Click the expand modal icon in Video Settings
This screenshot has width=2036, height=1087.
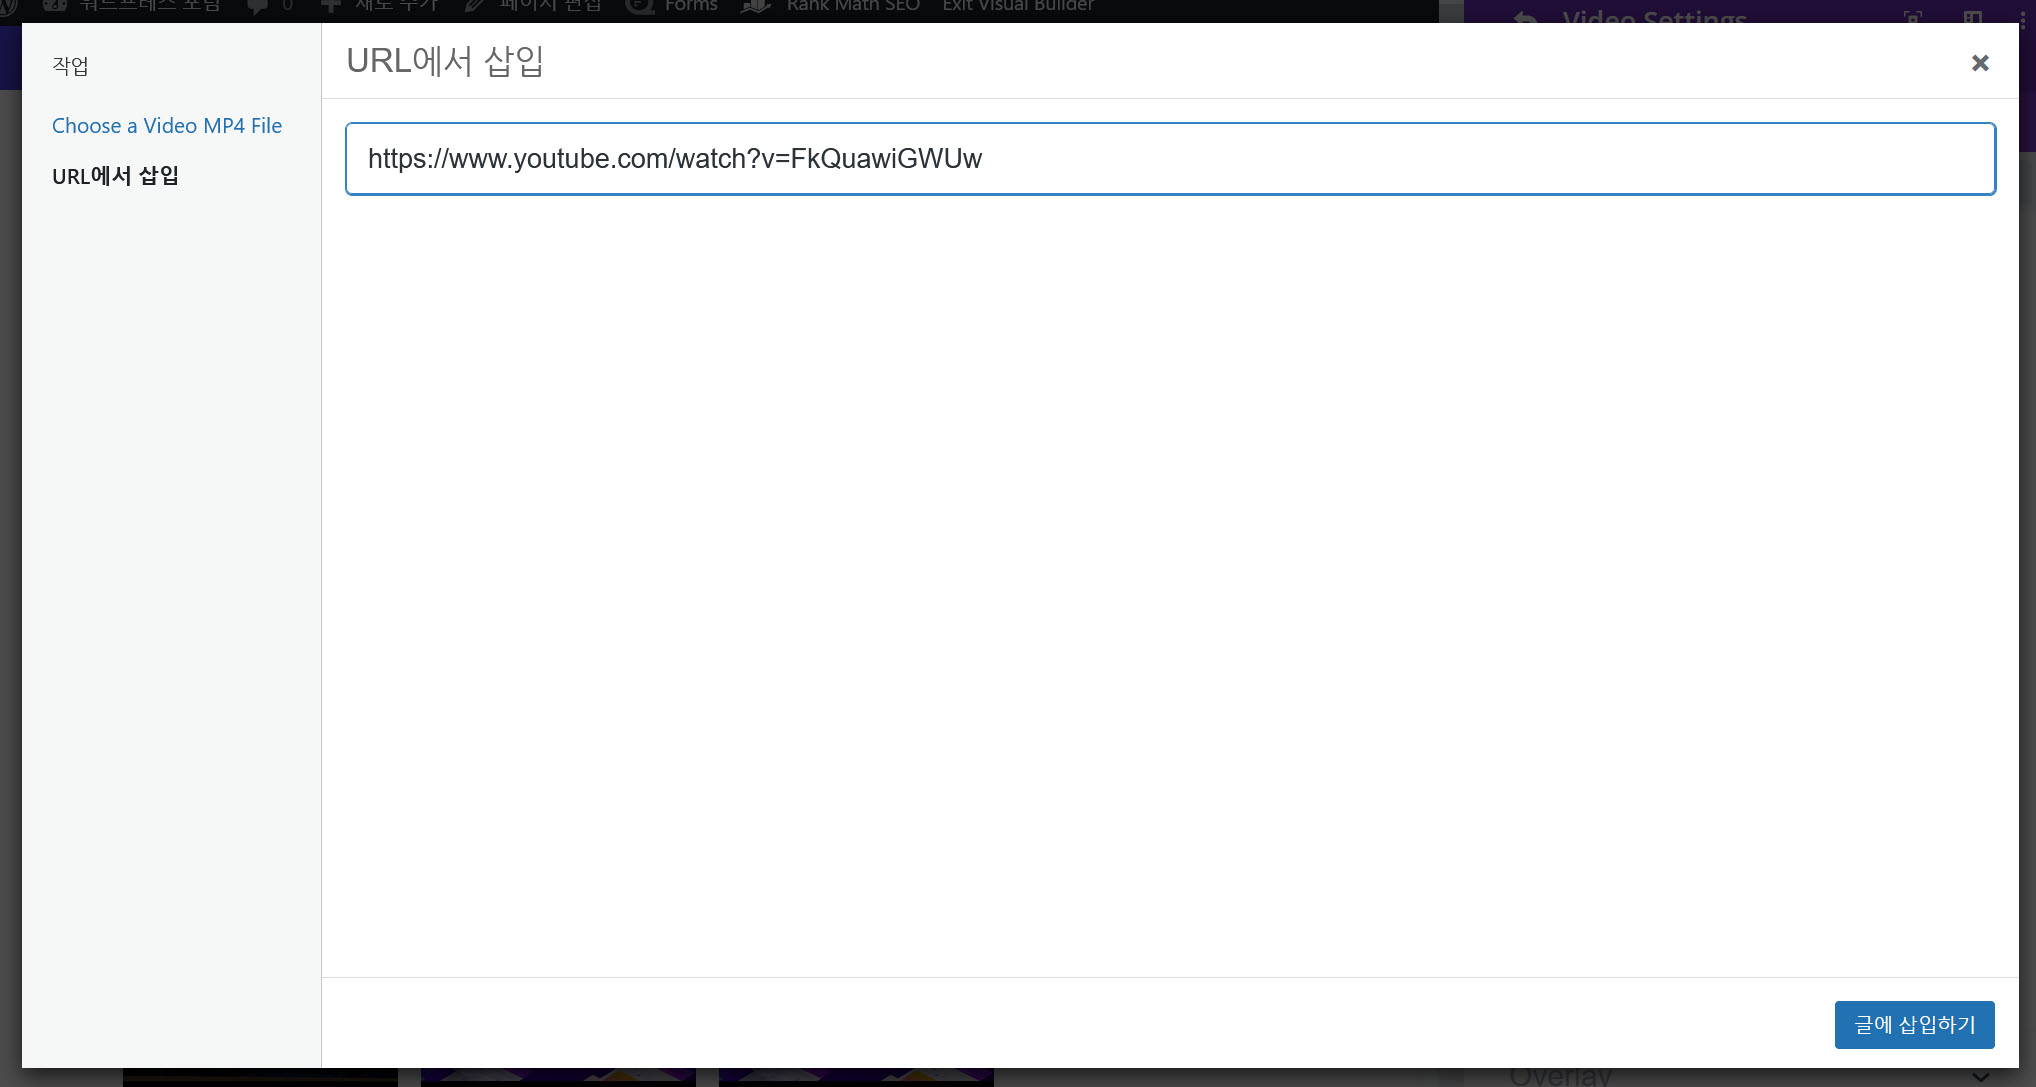click(1913, 18)
